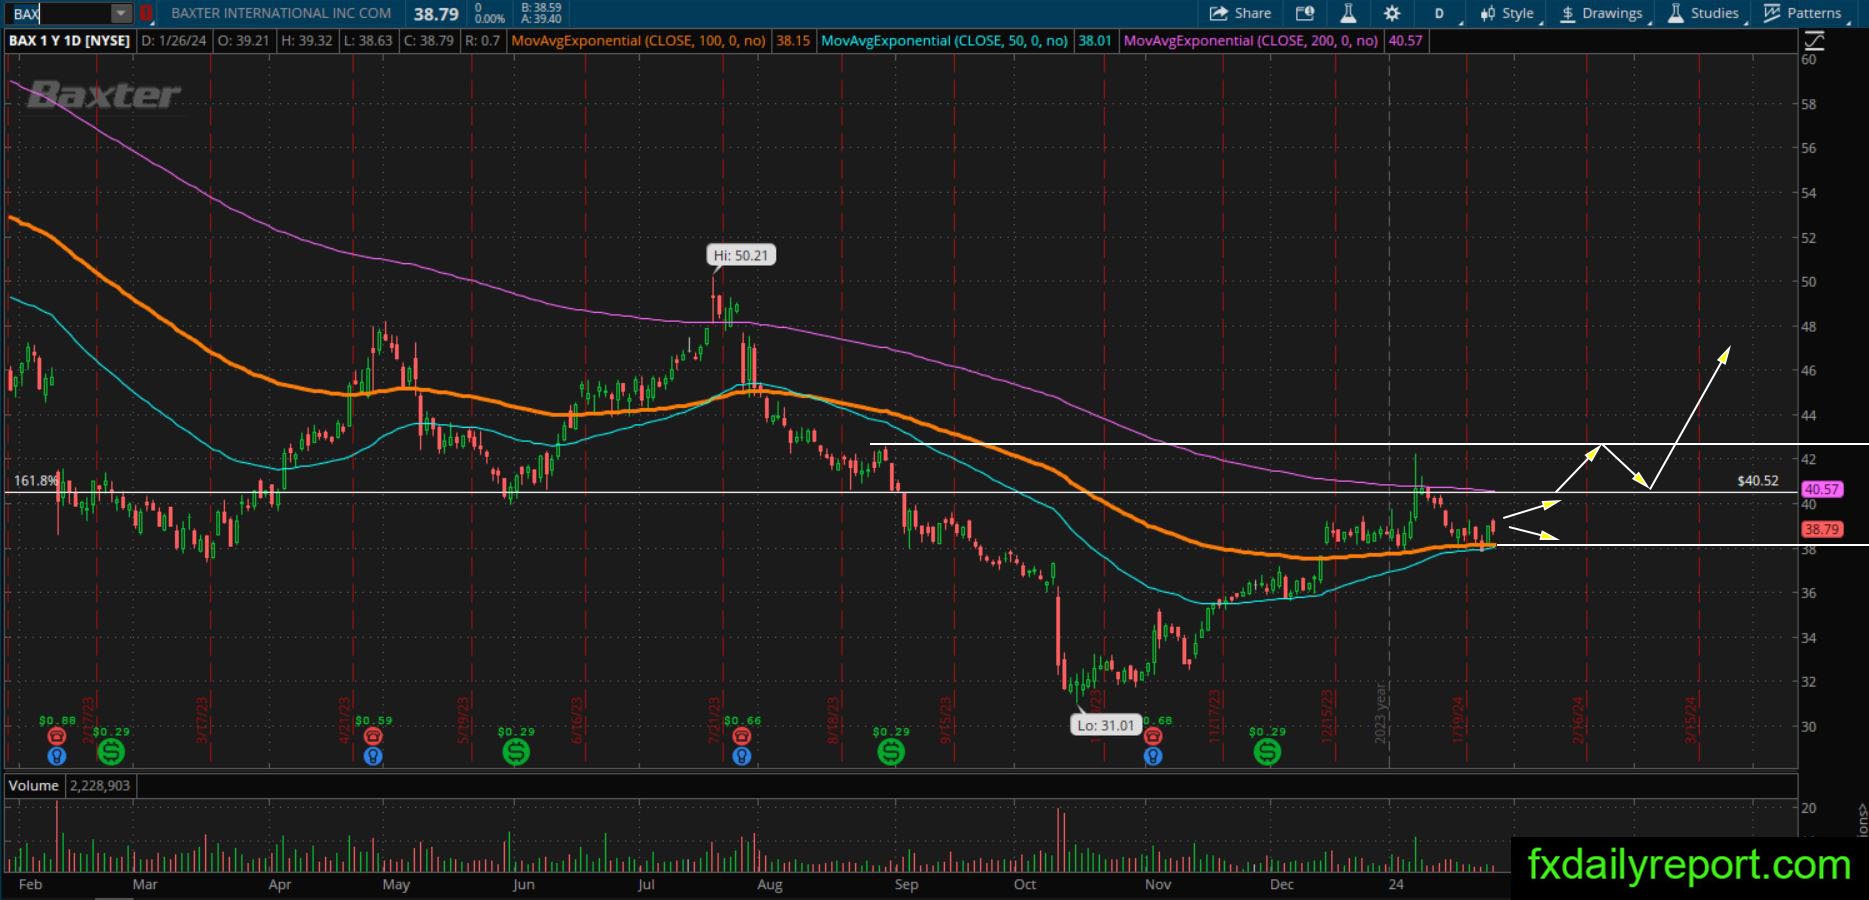The image size is (1869, 900).
Task: Click the range value R: 0.7
Action: click(483, 41)
